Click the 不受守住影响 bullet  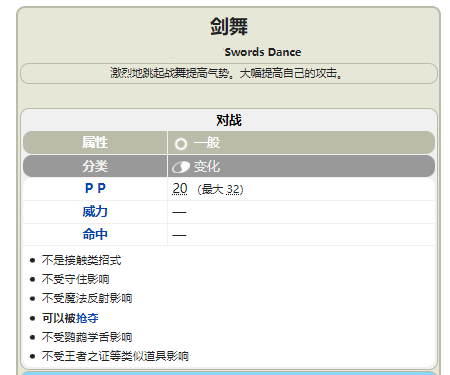point(75,279)
